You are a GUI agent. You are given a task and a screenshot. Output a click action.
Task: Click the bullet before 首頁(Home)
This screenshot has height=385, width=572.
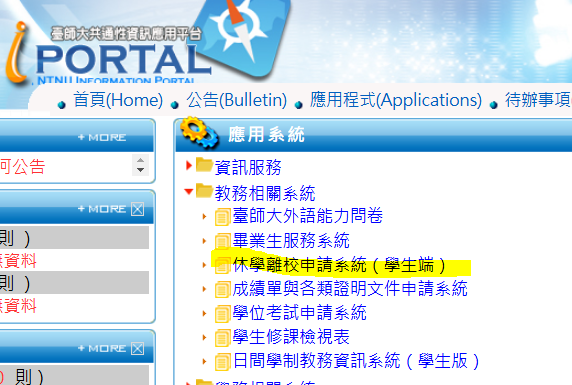(62, 105)
